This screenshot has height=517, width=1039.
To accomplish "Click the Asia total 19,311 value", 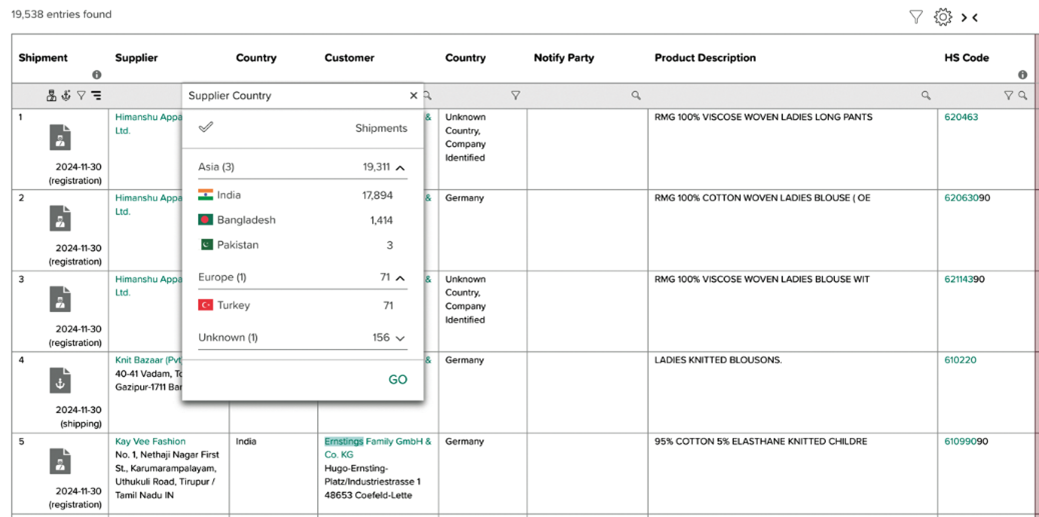I will [376, 168].
